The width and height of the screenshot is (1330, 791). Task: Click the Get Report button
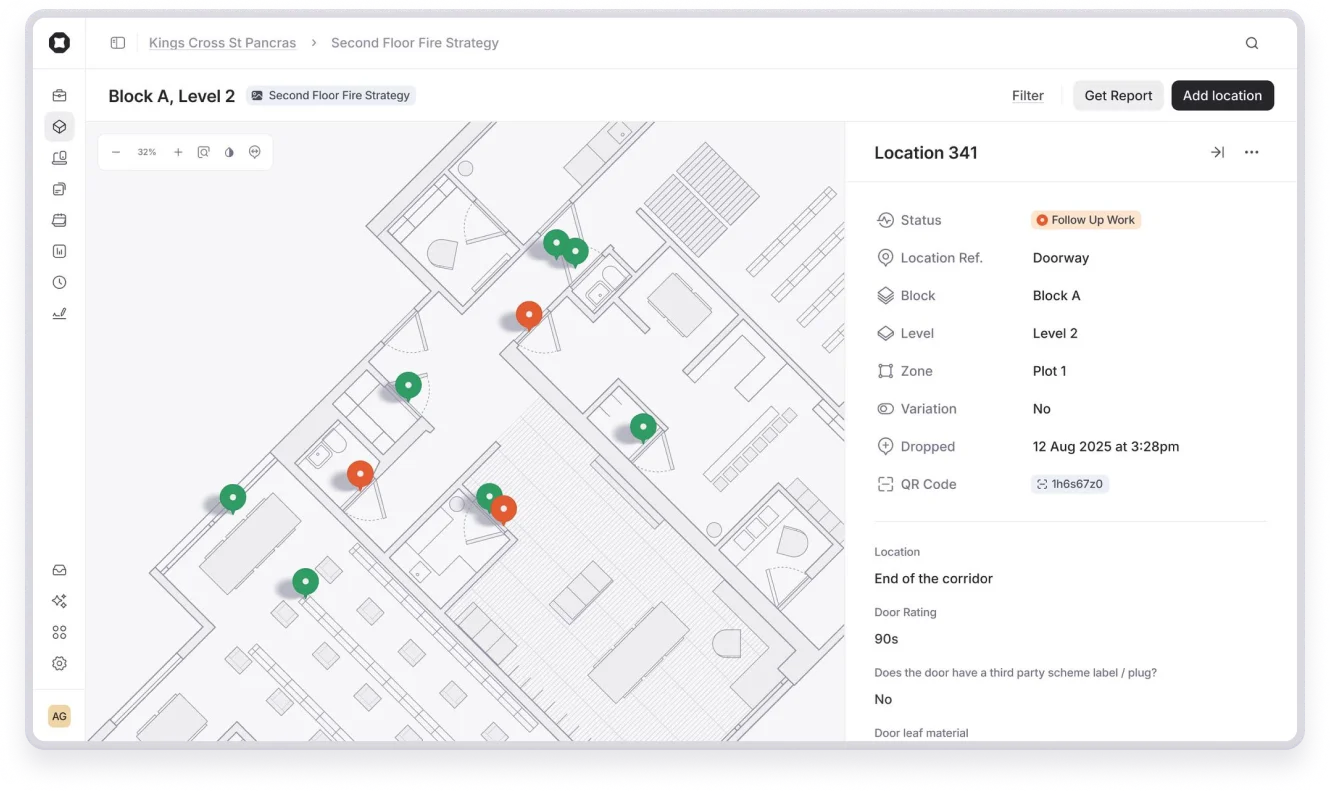(x=1117, y=95)
